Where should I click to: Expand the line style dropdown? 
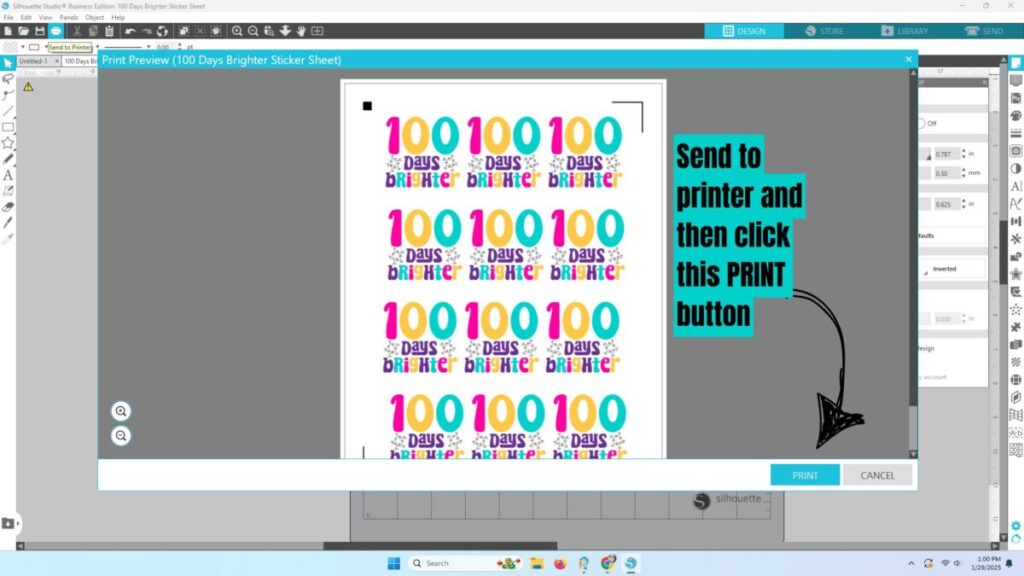149,47
